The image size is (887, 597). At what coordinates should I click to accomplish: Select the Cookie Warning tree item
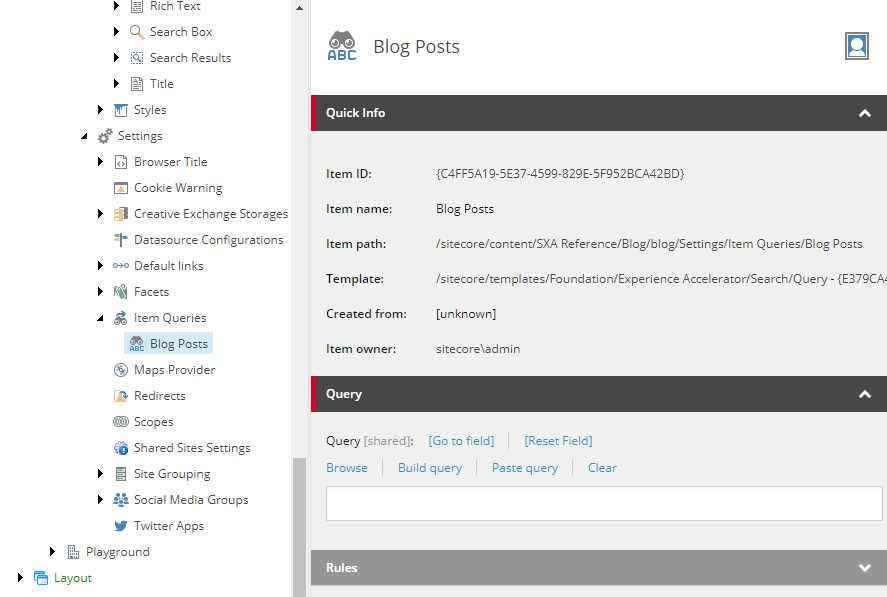(x=178, y=188)
